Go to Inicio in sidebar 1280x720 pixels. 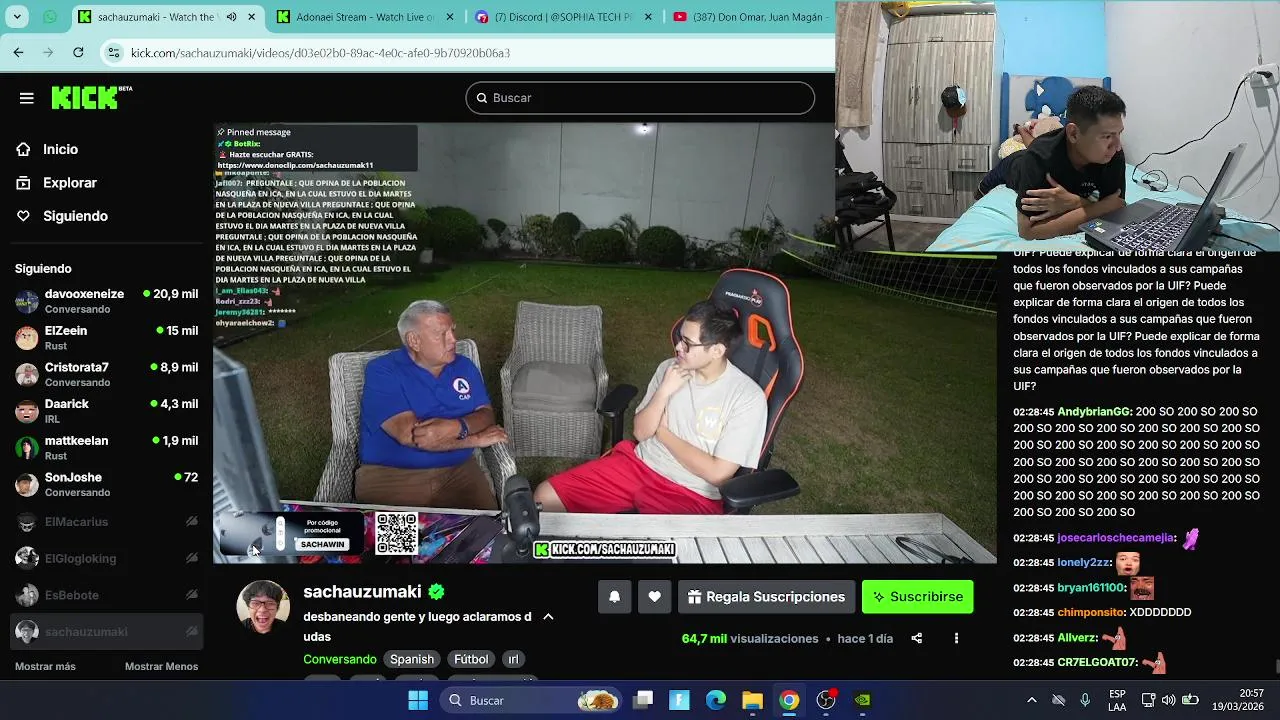(x=60, y=149)
